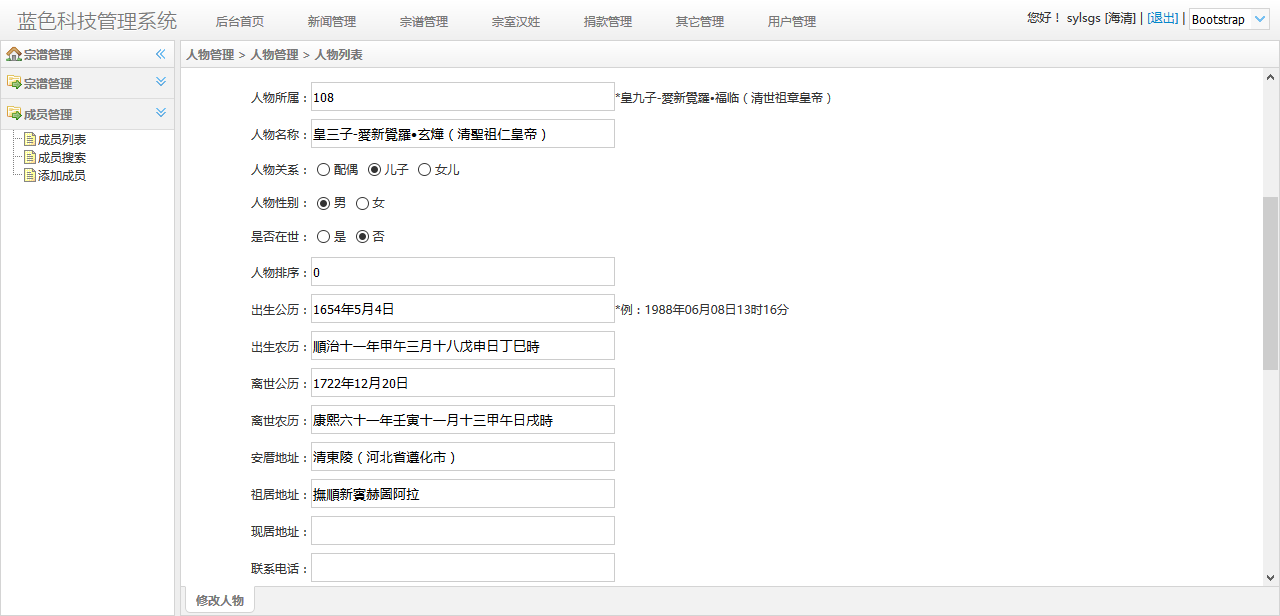
Task: Click the scrollbar up arrow at top right
Action: coord(1271,77)
